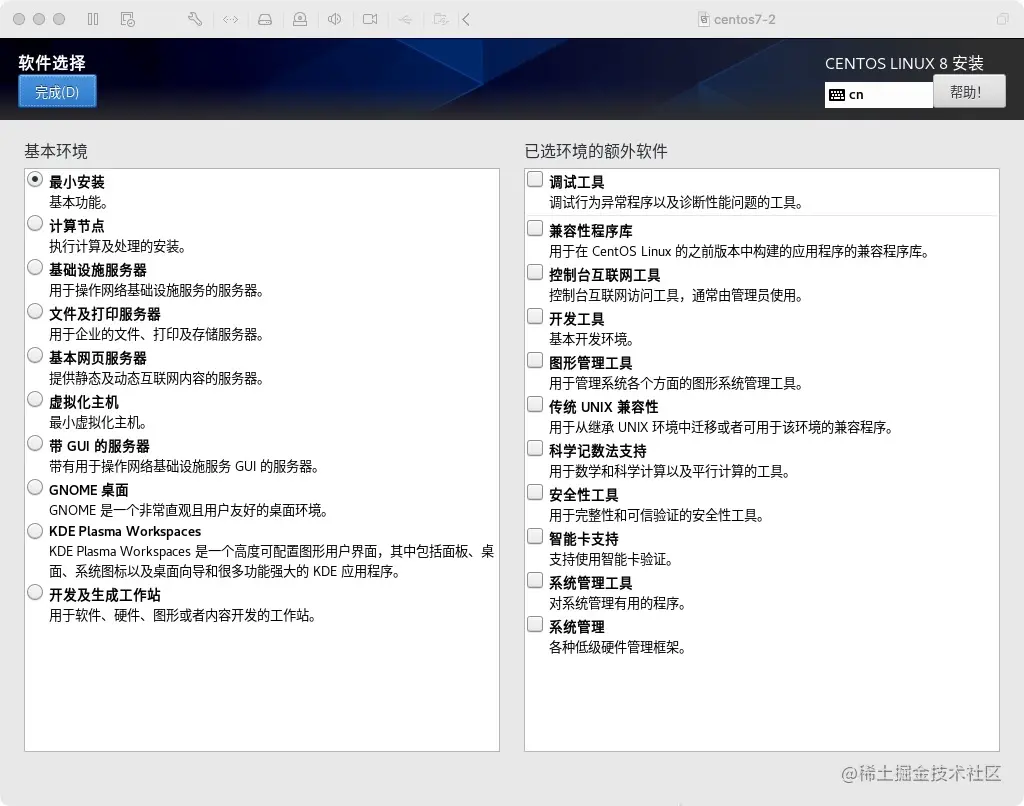The height and width of the screenshot is (806, 1024).
Task: Click description 各种低级硬件管理框架。
Action: coord(617,647)
